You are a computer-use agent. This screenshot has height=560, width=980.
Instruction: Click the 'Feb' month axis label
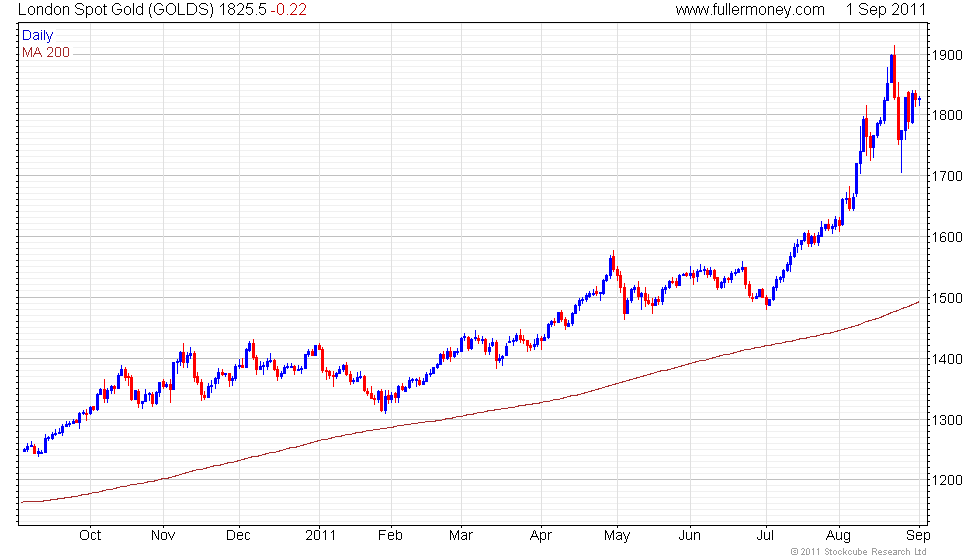(390, 536)
